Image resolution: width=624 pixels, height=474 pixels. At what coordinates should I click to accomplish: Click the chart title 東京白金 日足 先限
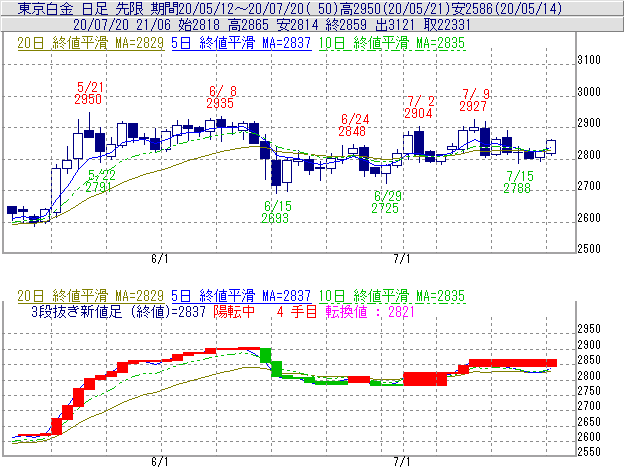(82, 8)
